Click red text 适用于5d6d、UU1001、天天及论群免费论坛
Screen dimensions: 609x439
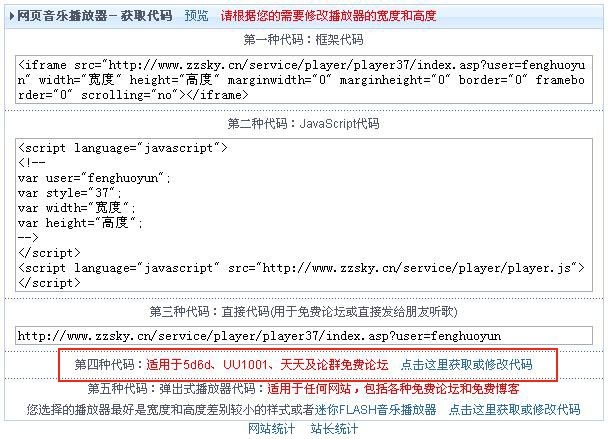pyautogui.click(x=267, y=364)
